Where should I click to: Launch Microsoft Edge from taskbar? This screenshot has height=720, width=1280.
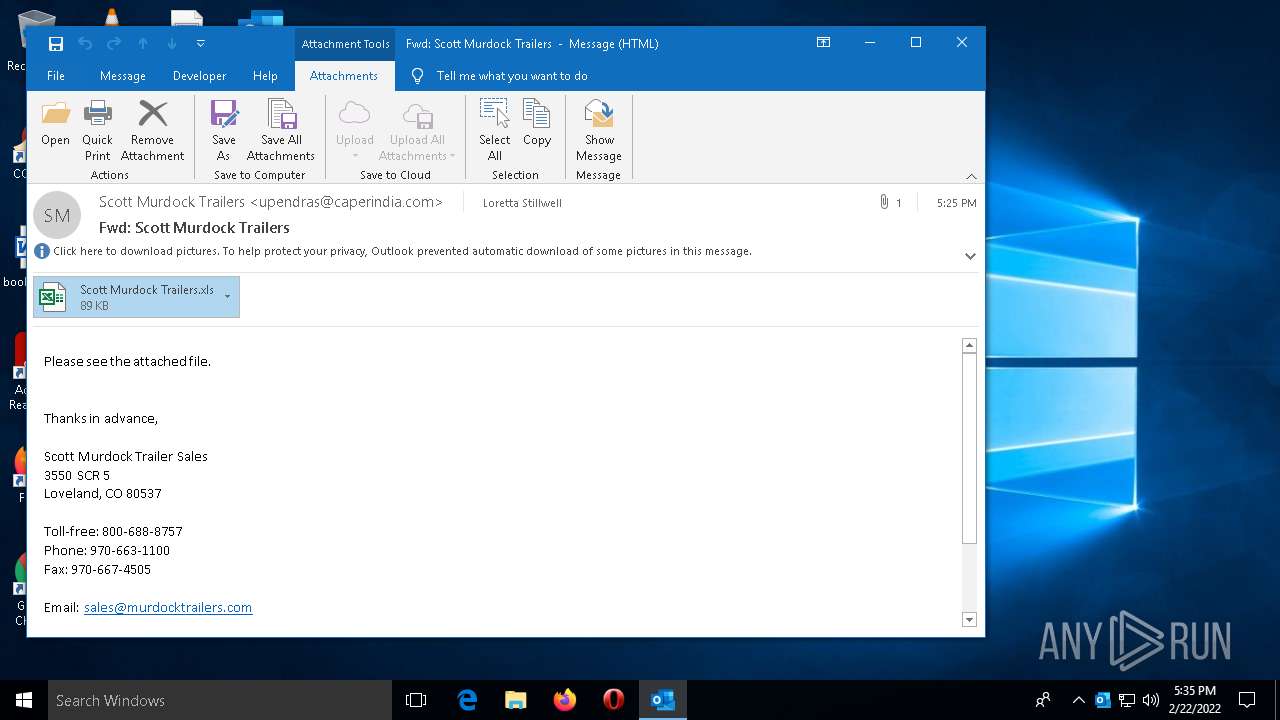coord(467,700)
